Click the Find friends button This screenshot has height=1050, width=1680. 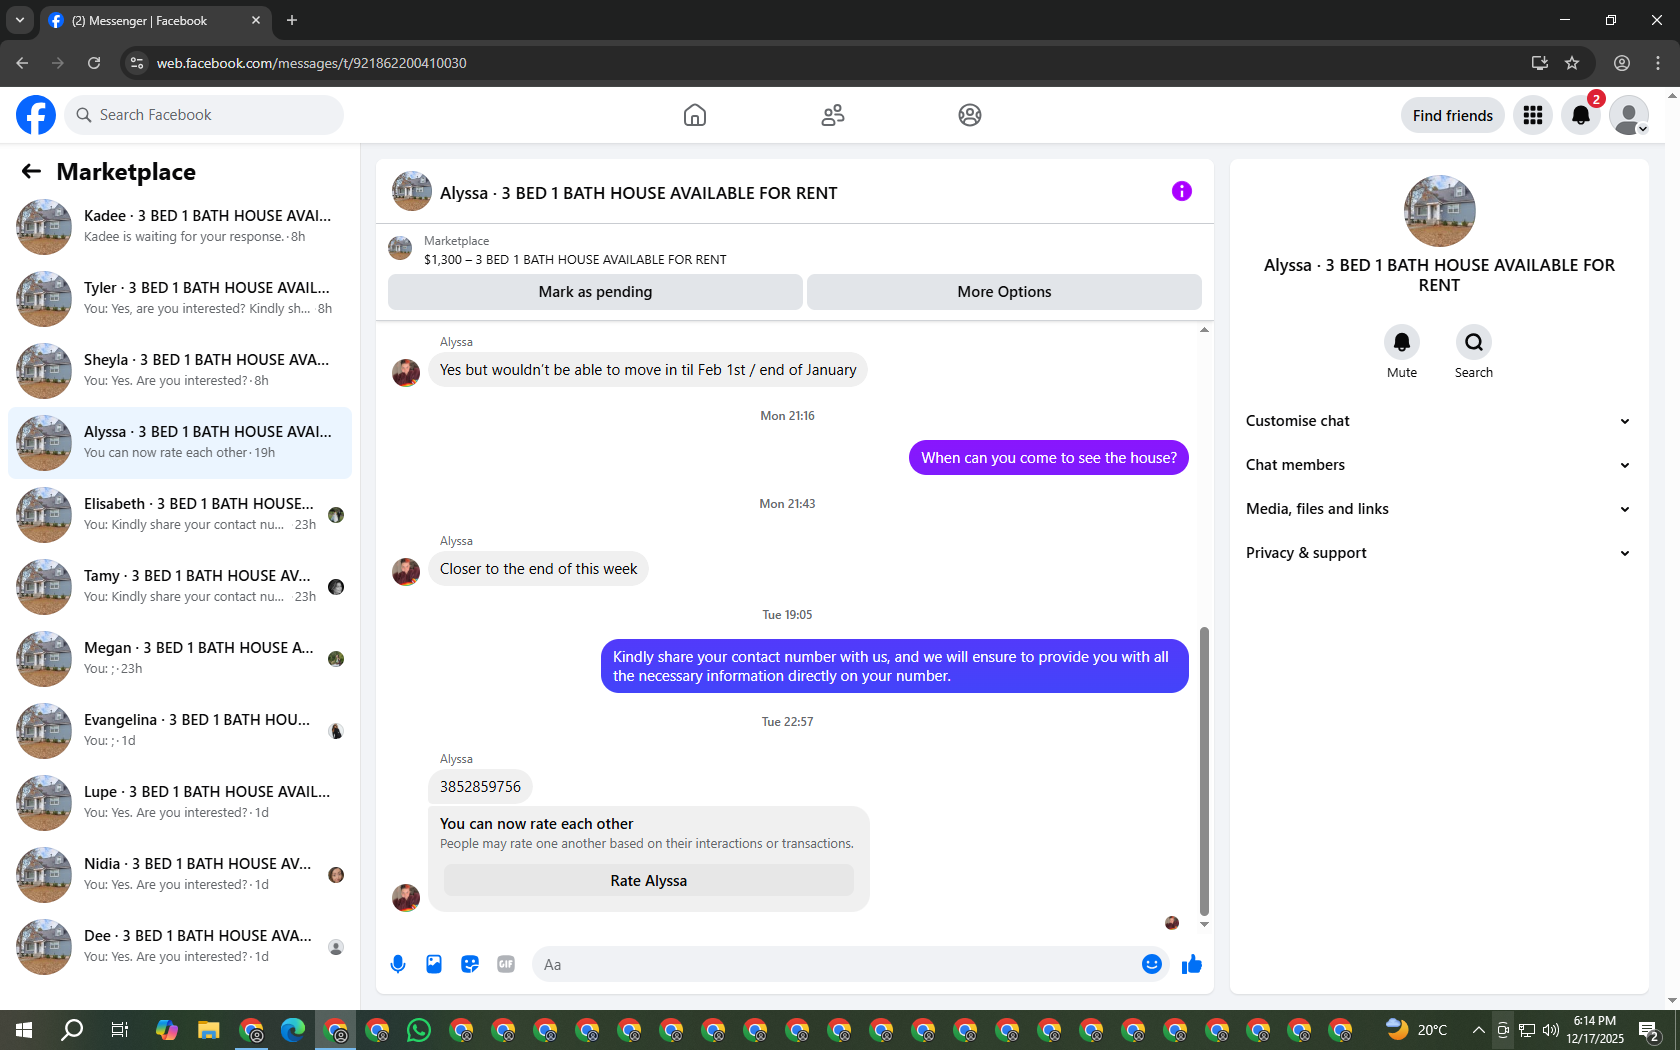click(x=1452, y=115)
